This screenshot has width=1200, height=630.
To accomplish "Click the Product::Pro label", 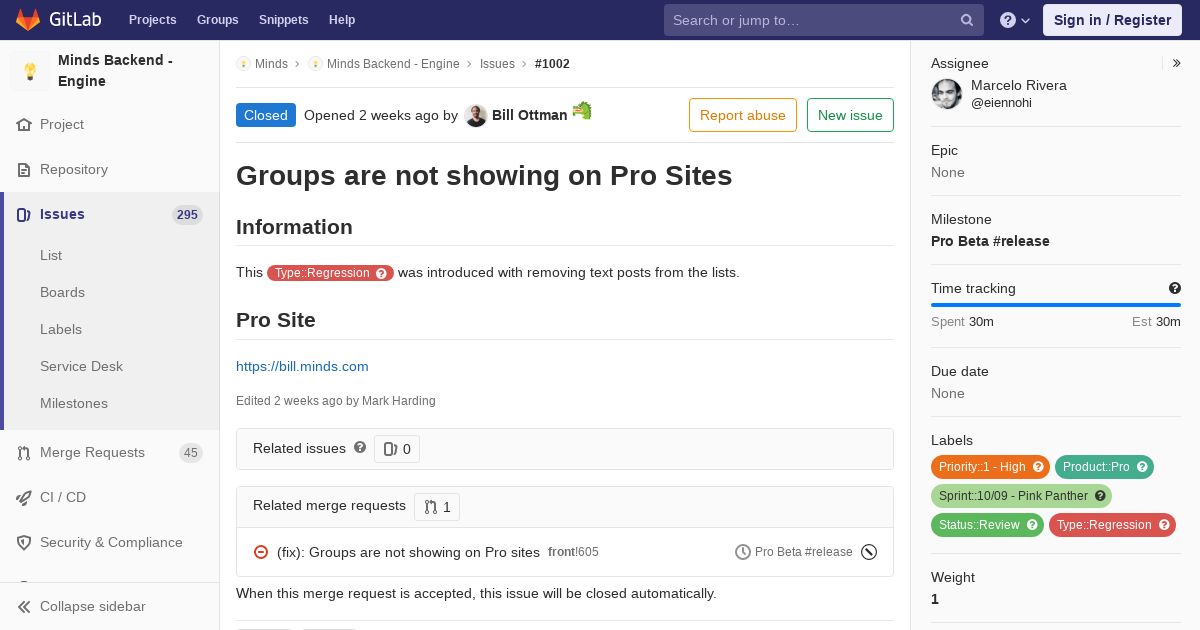I will click(1104, 467).
